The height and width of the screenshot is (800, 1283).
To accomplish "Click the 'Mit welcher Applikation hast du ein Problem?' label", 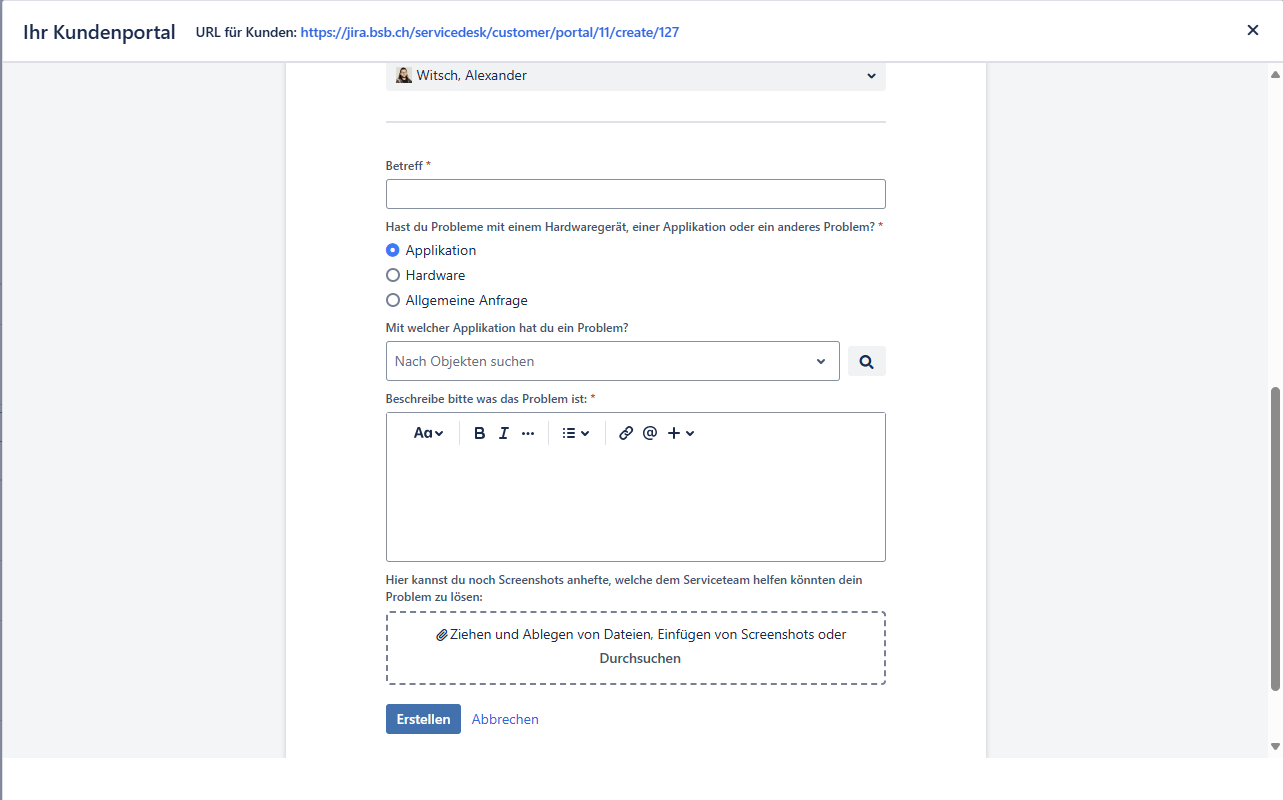I will click(x=507, y=328).
